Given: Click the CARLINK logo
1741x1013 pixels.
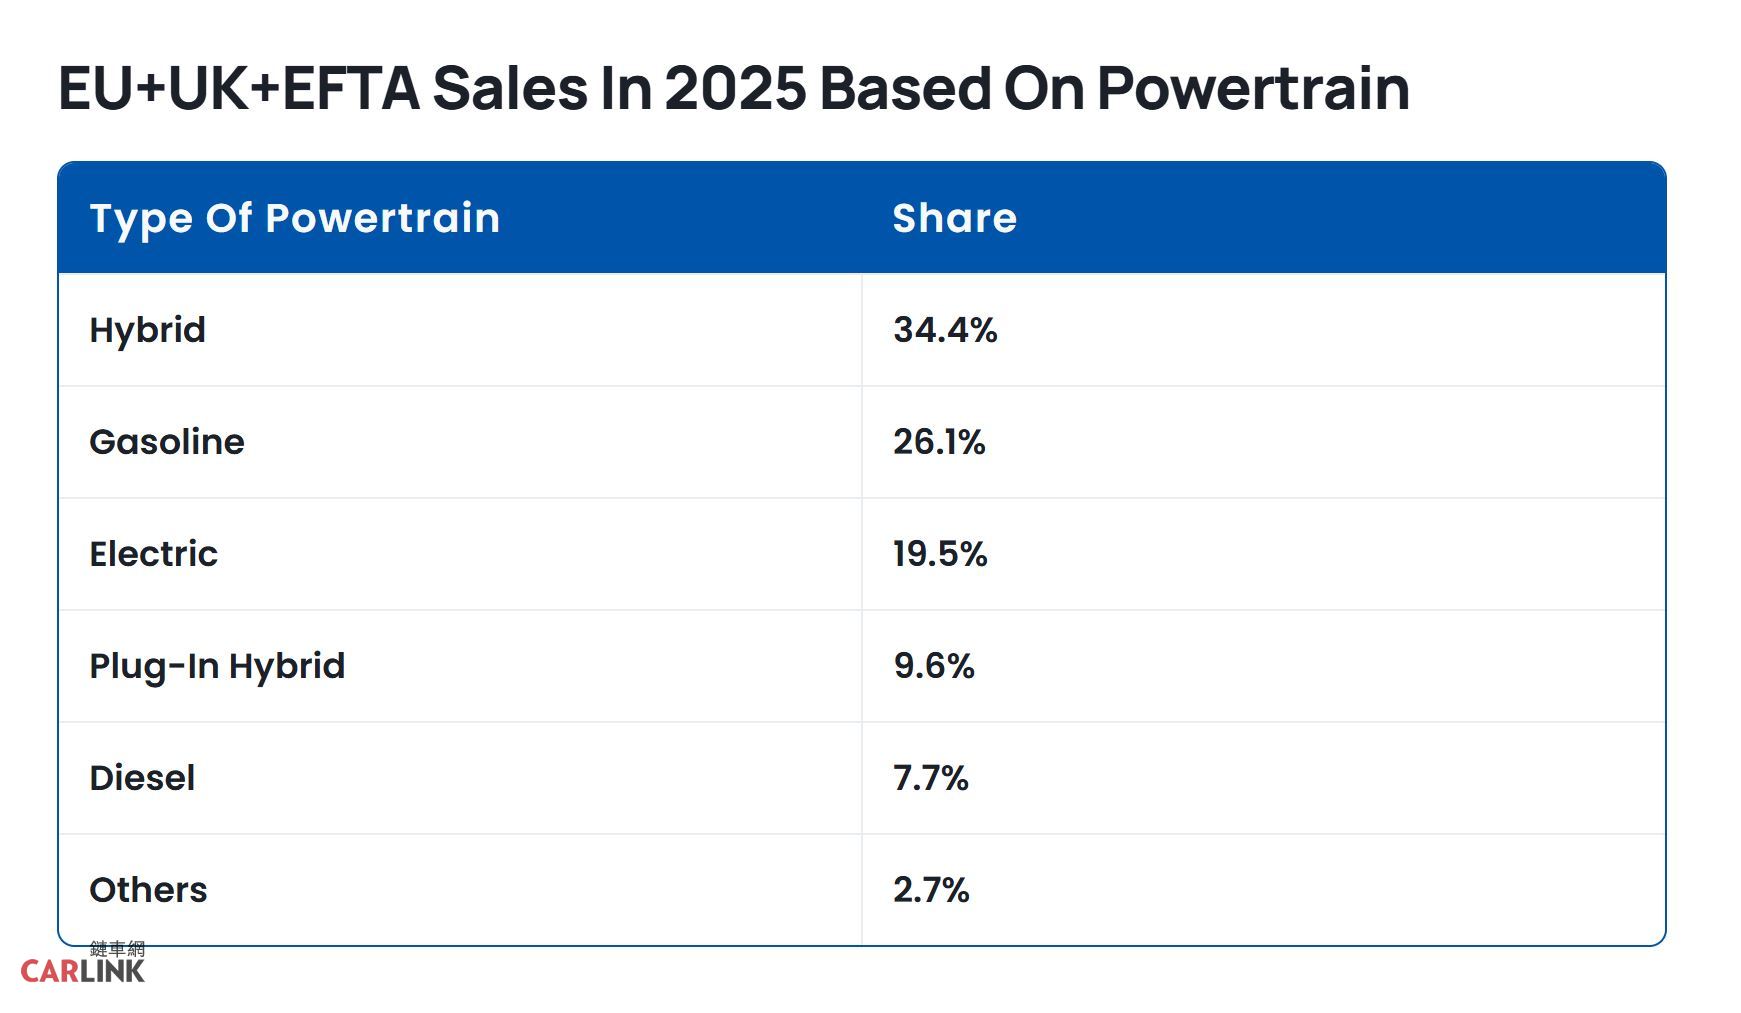Looking at the screenshot, I should [x=82, y=971].
